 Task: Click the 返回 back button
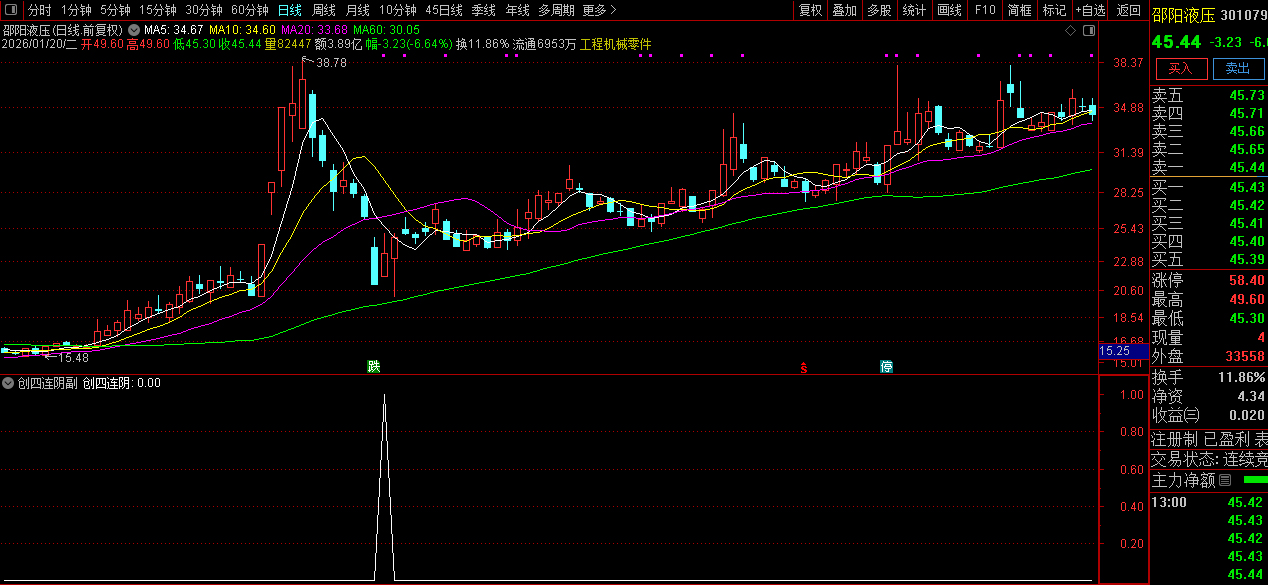[x=1128, y=10]
